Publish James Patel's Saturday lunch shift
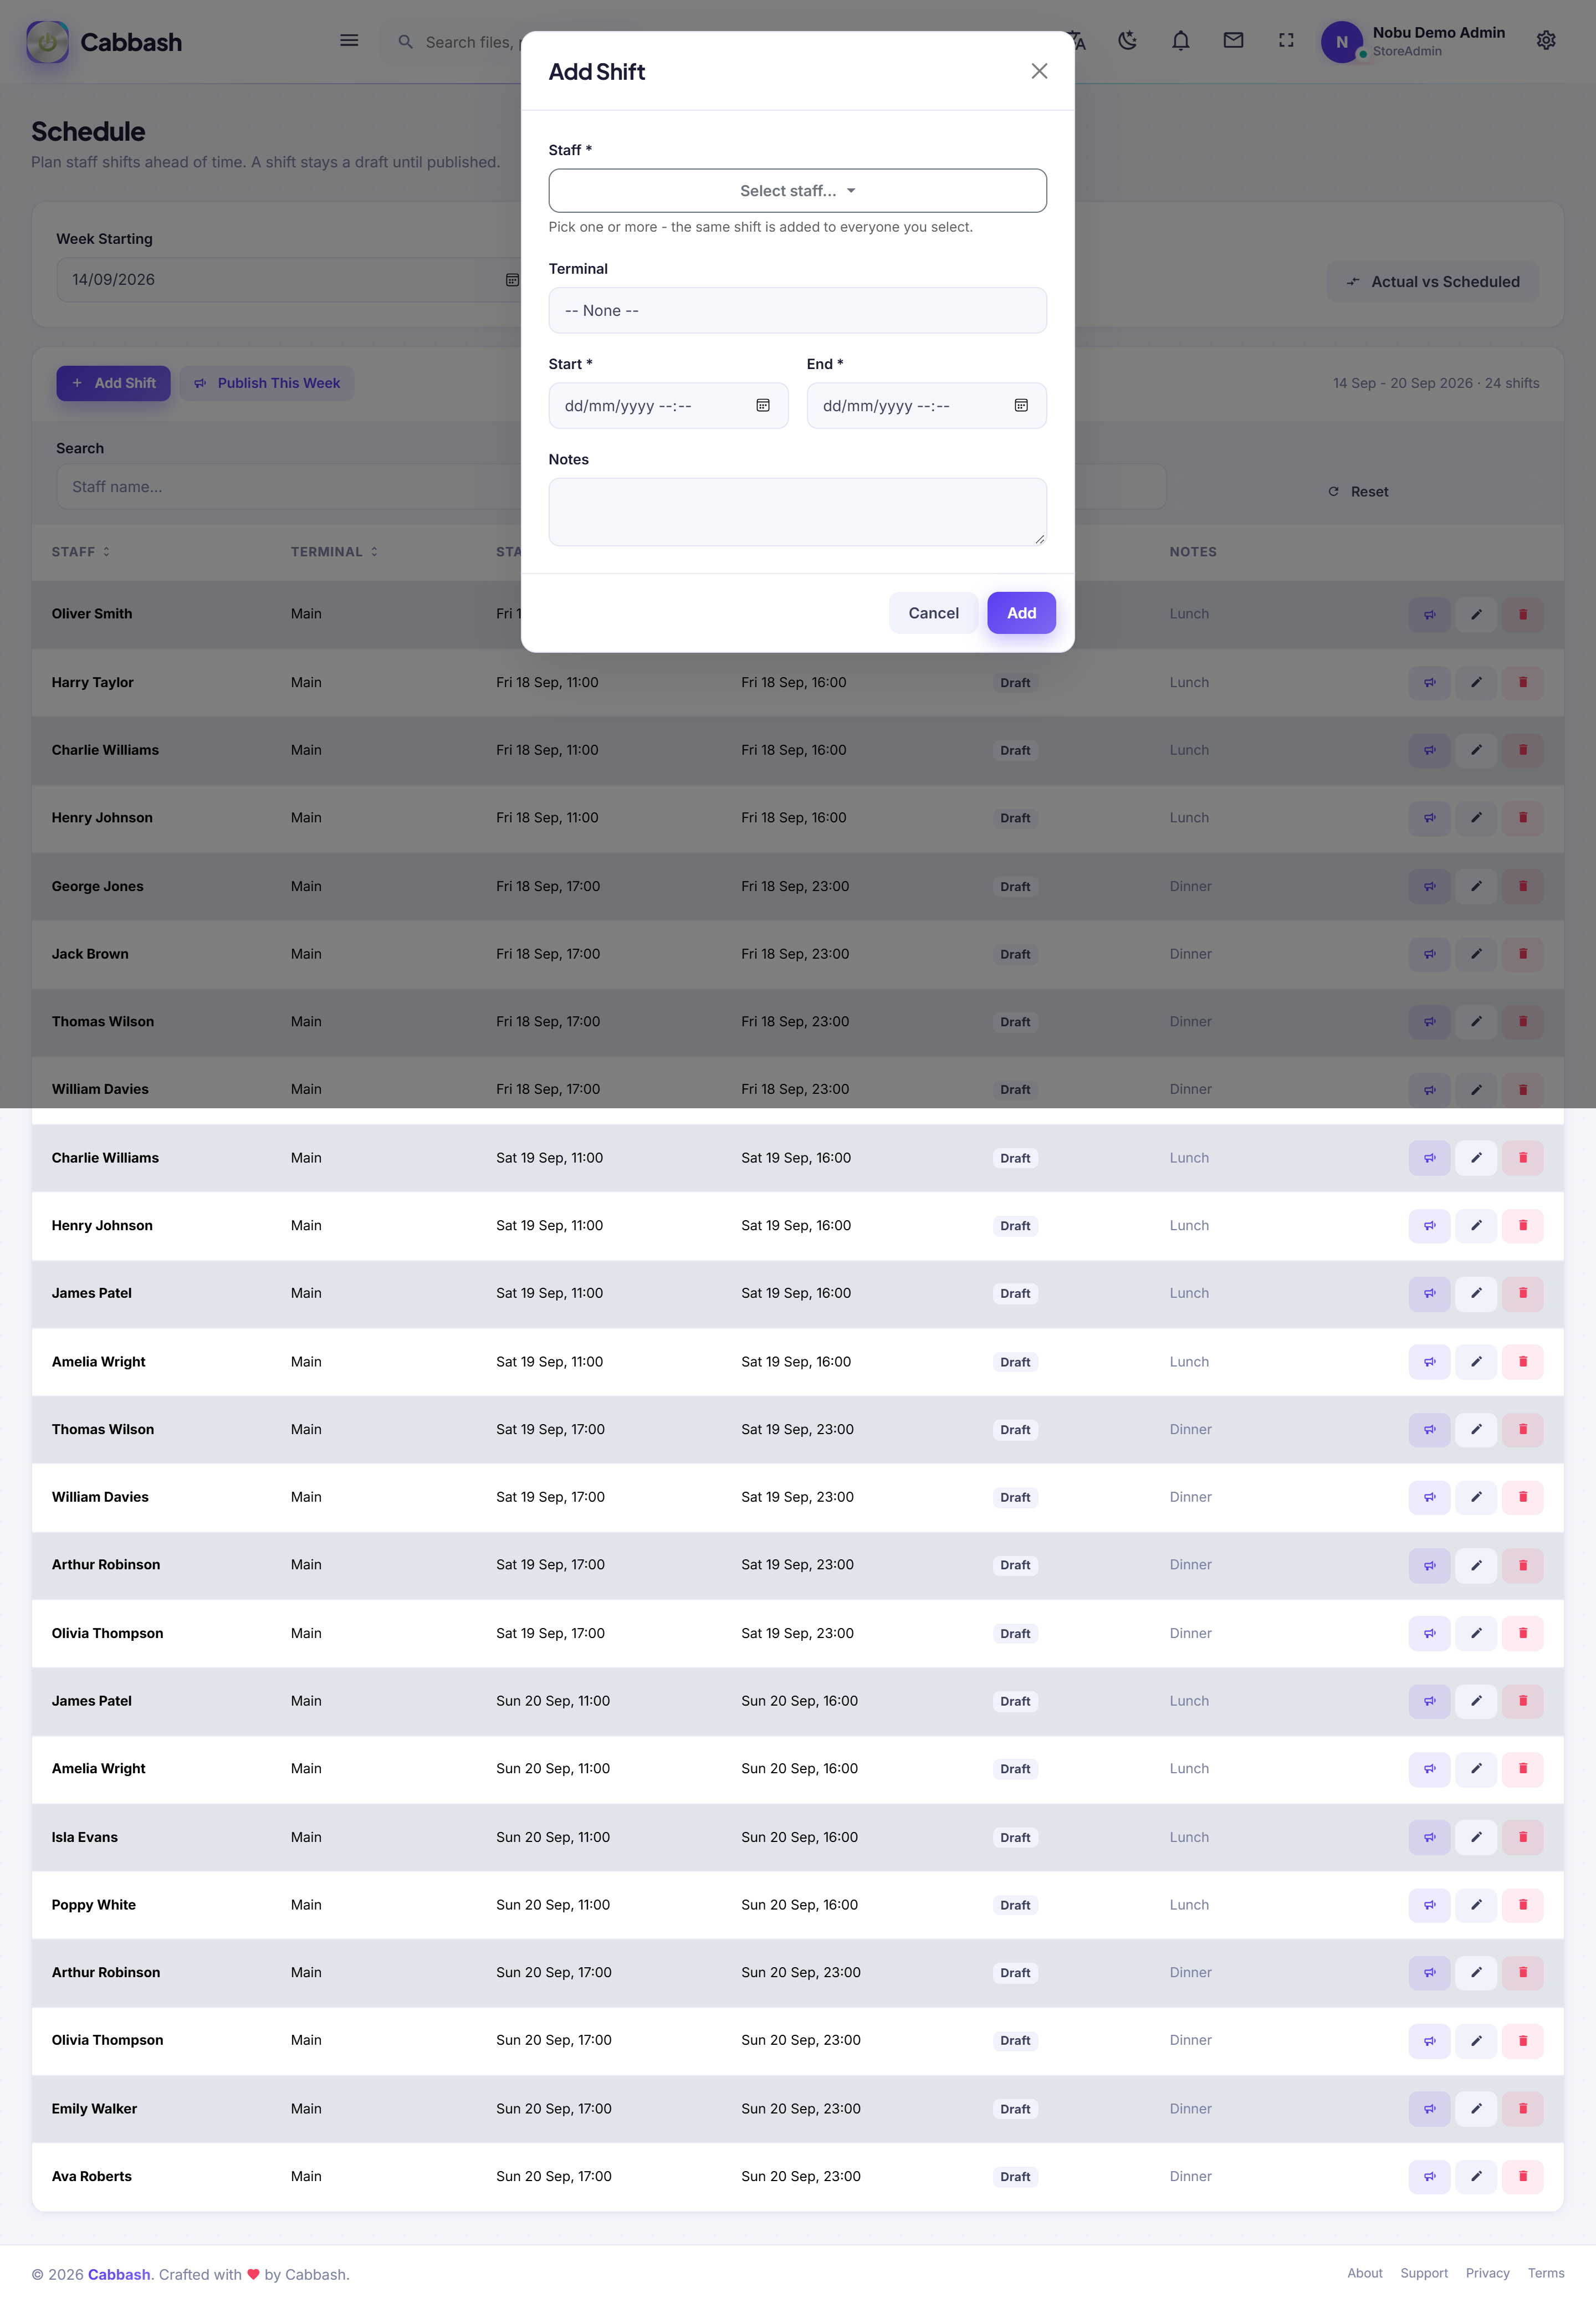Viewport: 1596px width, 2303px height. point(1429,1294)
